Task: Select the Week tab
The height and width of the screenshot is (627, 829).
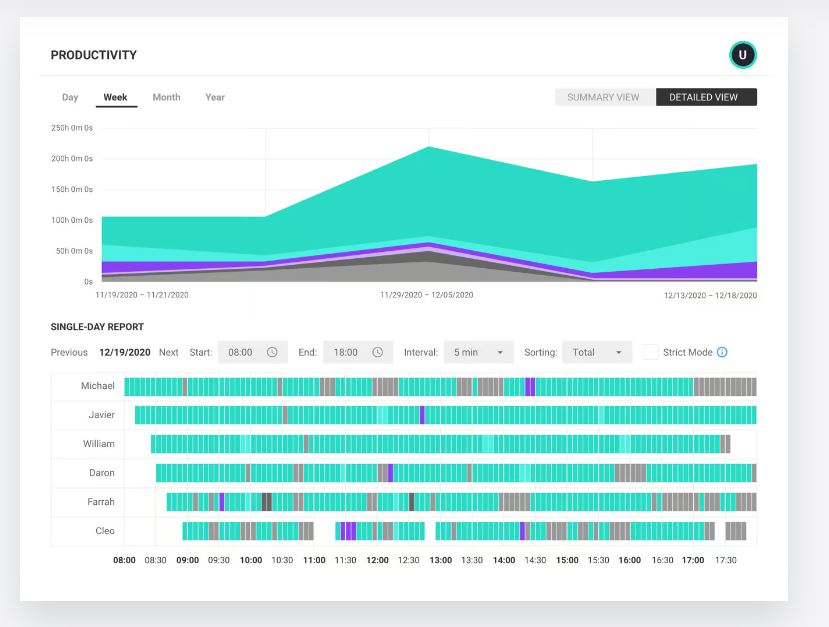Action: [x=115, y=97]
